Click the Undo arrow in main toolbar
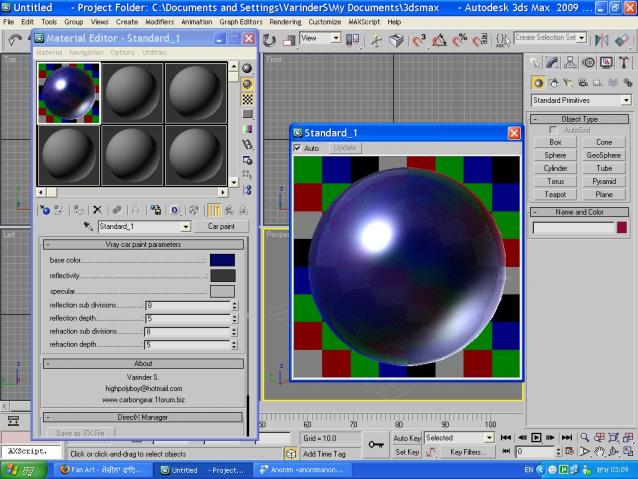638x479 pixels. pos(15,40)
